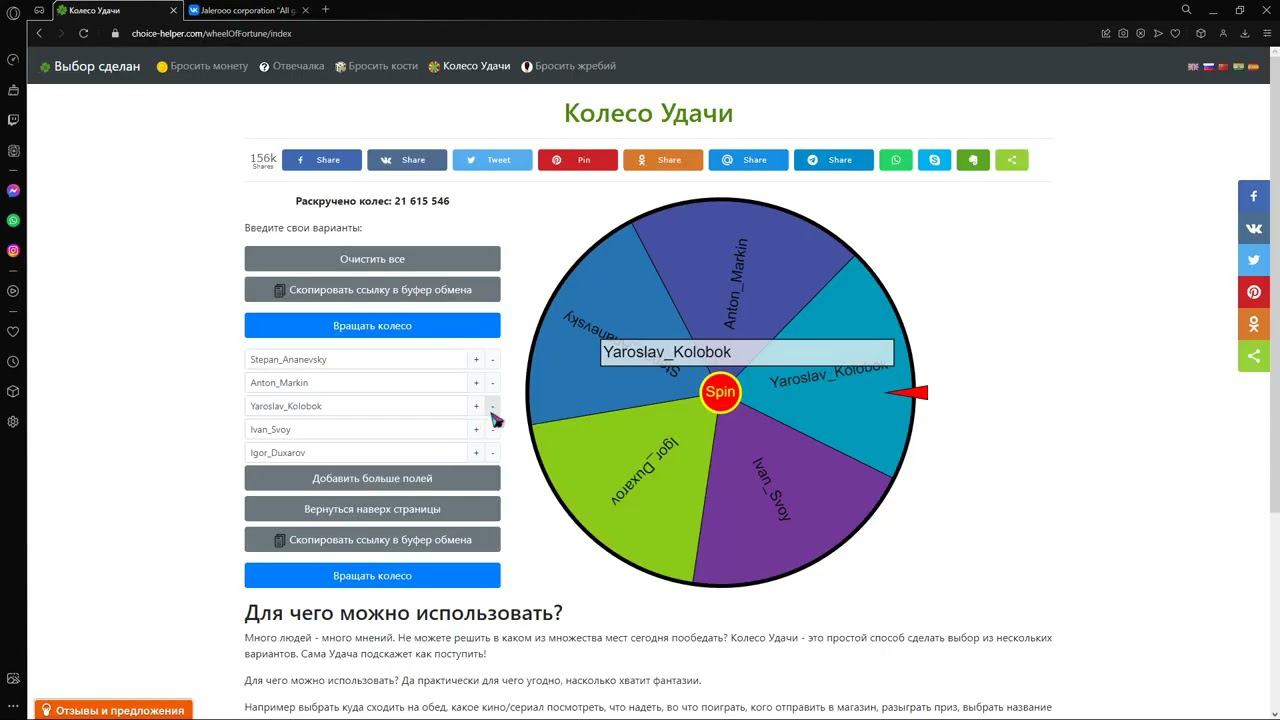1280x720 pixels.
Task: Open WhatsApp in the sidebar
Action: pos(13,220)
